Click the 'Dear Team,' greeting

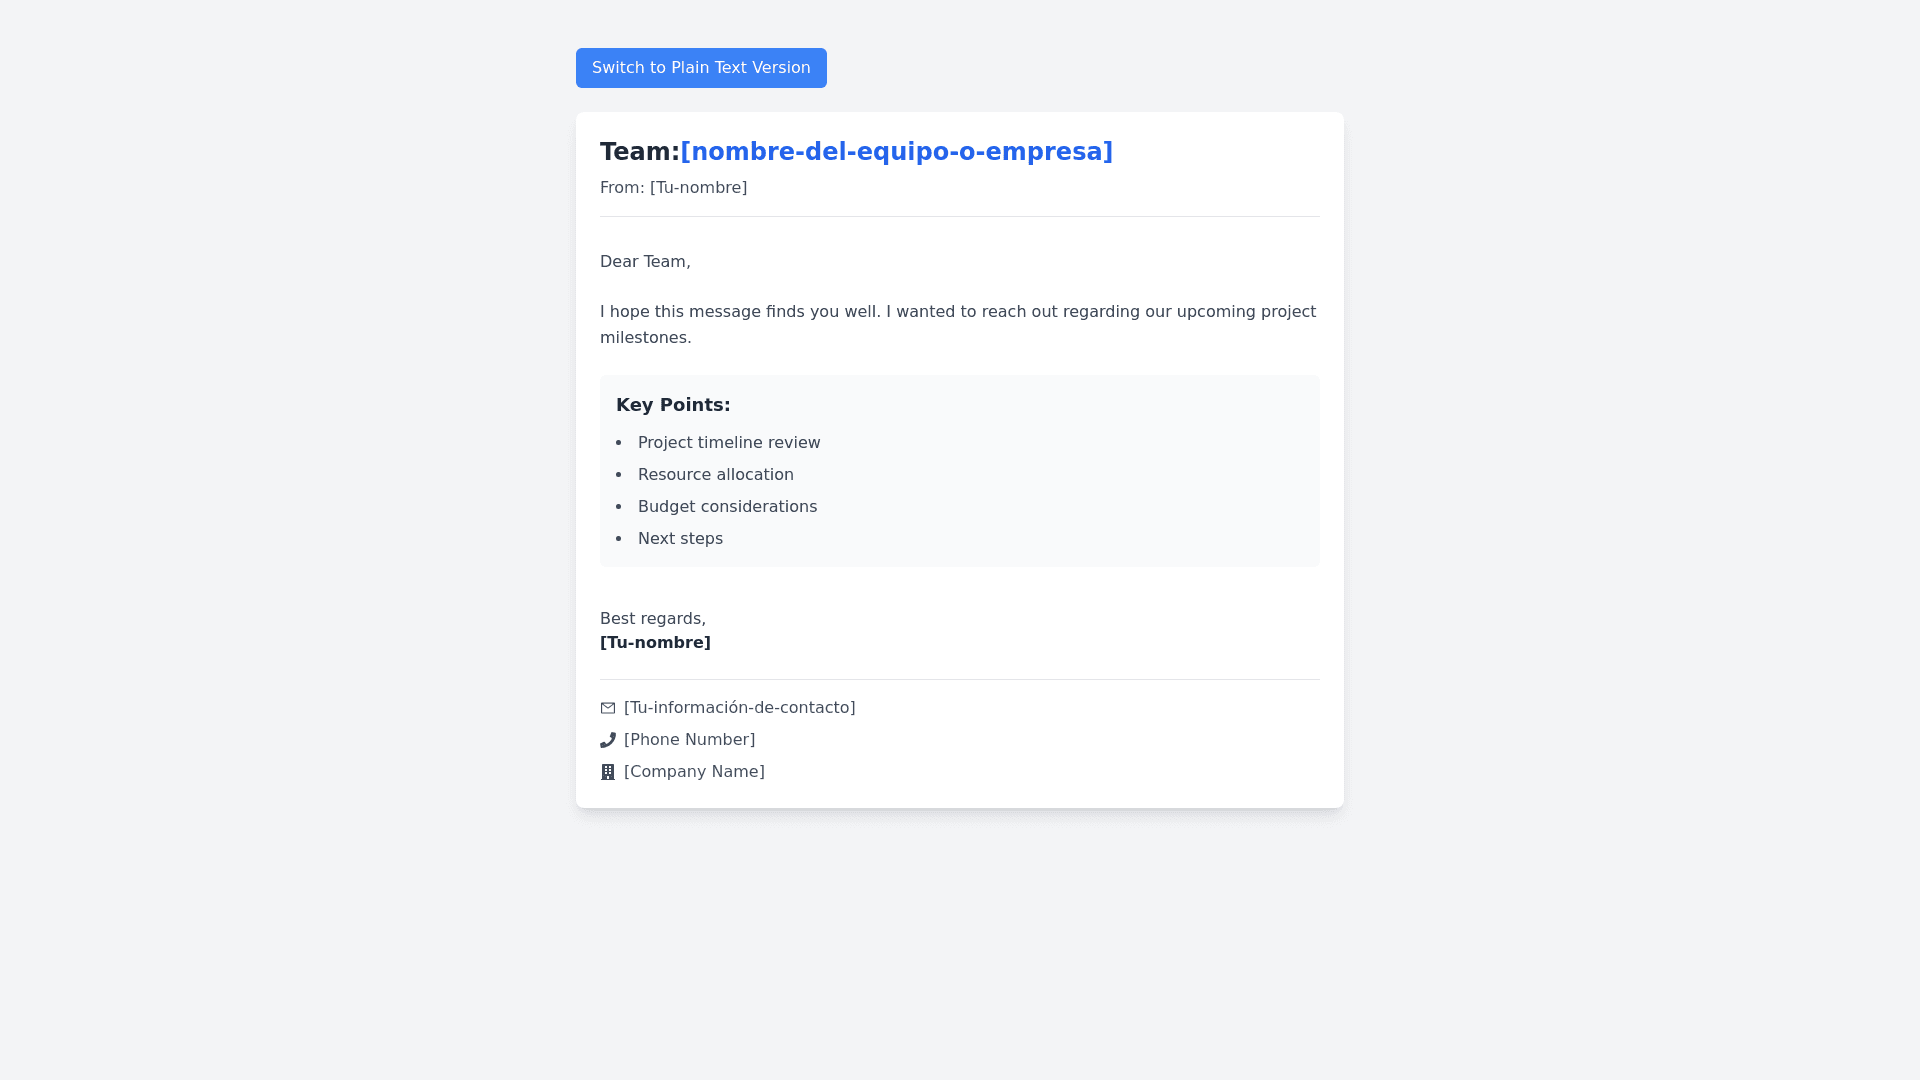(645, 262)
